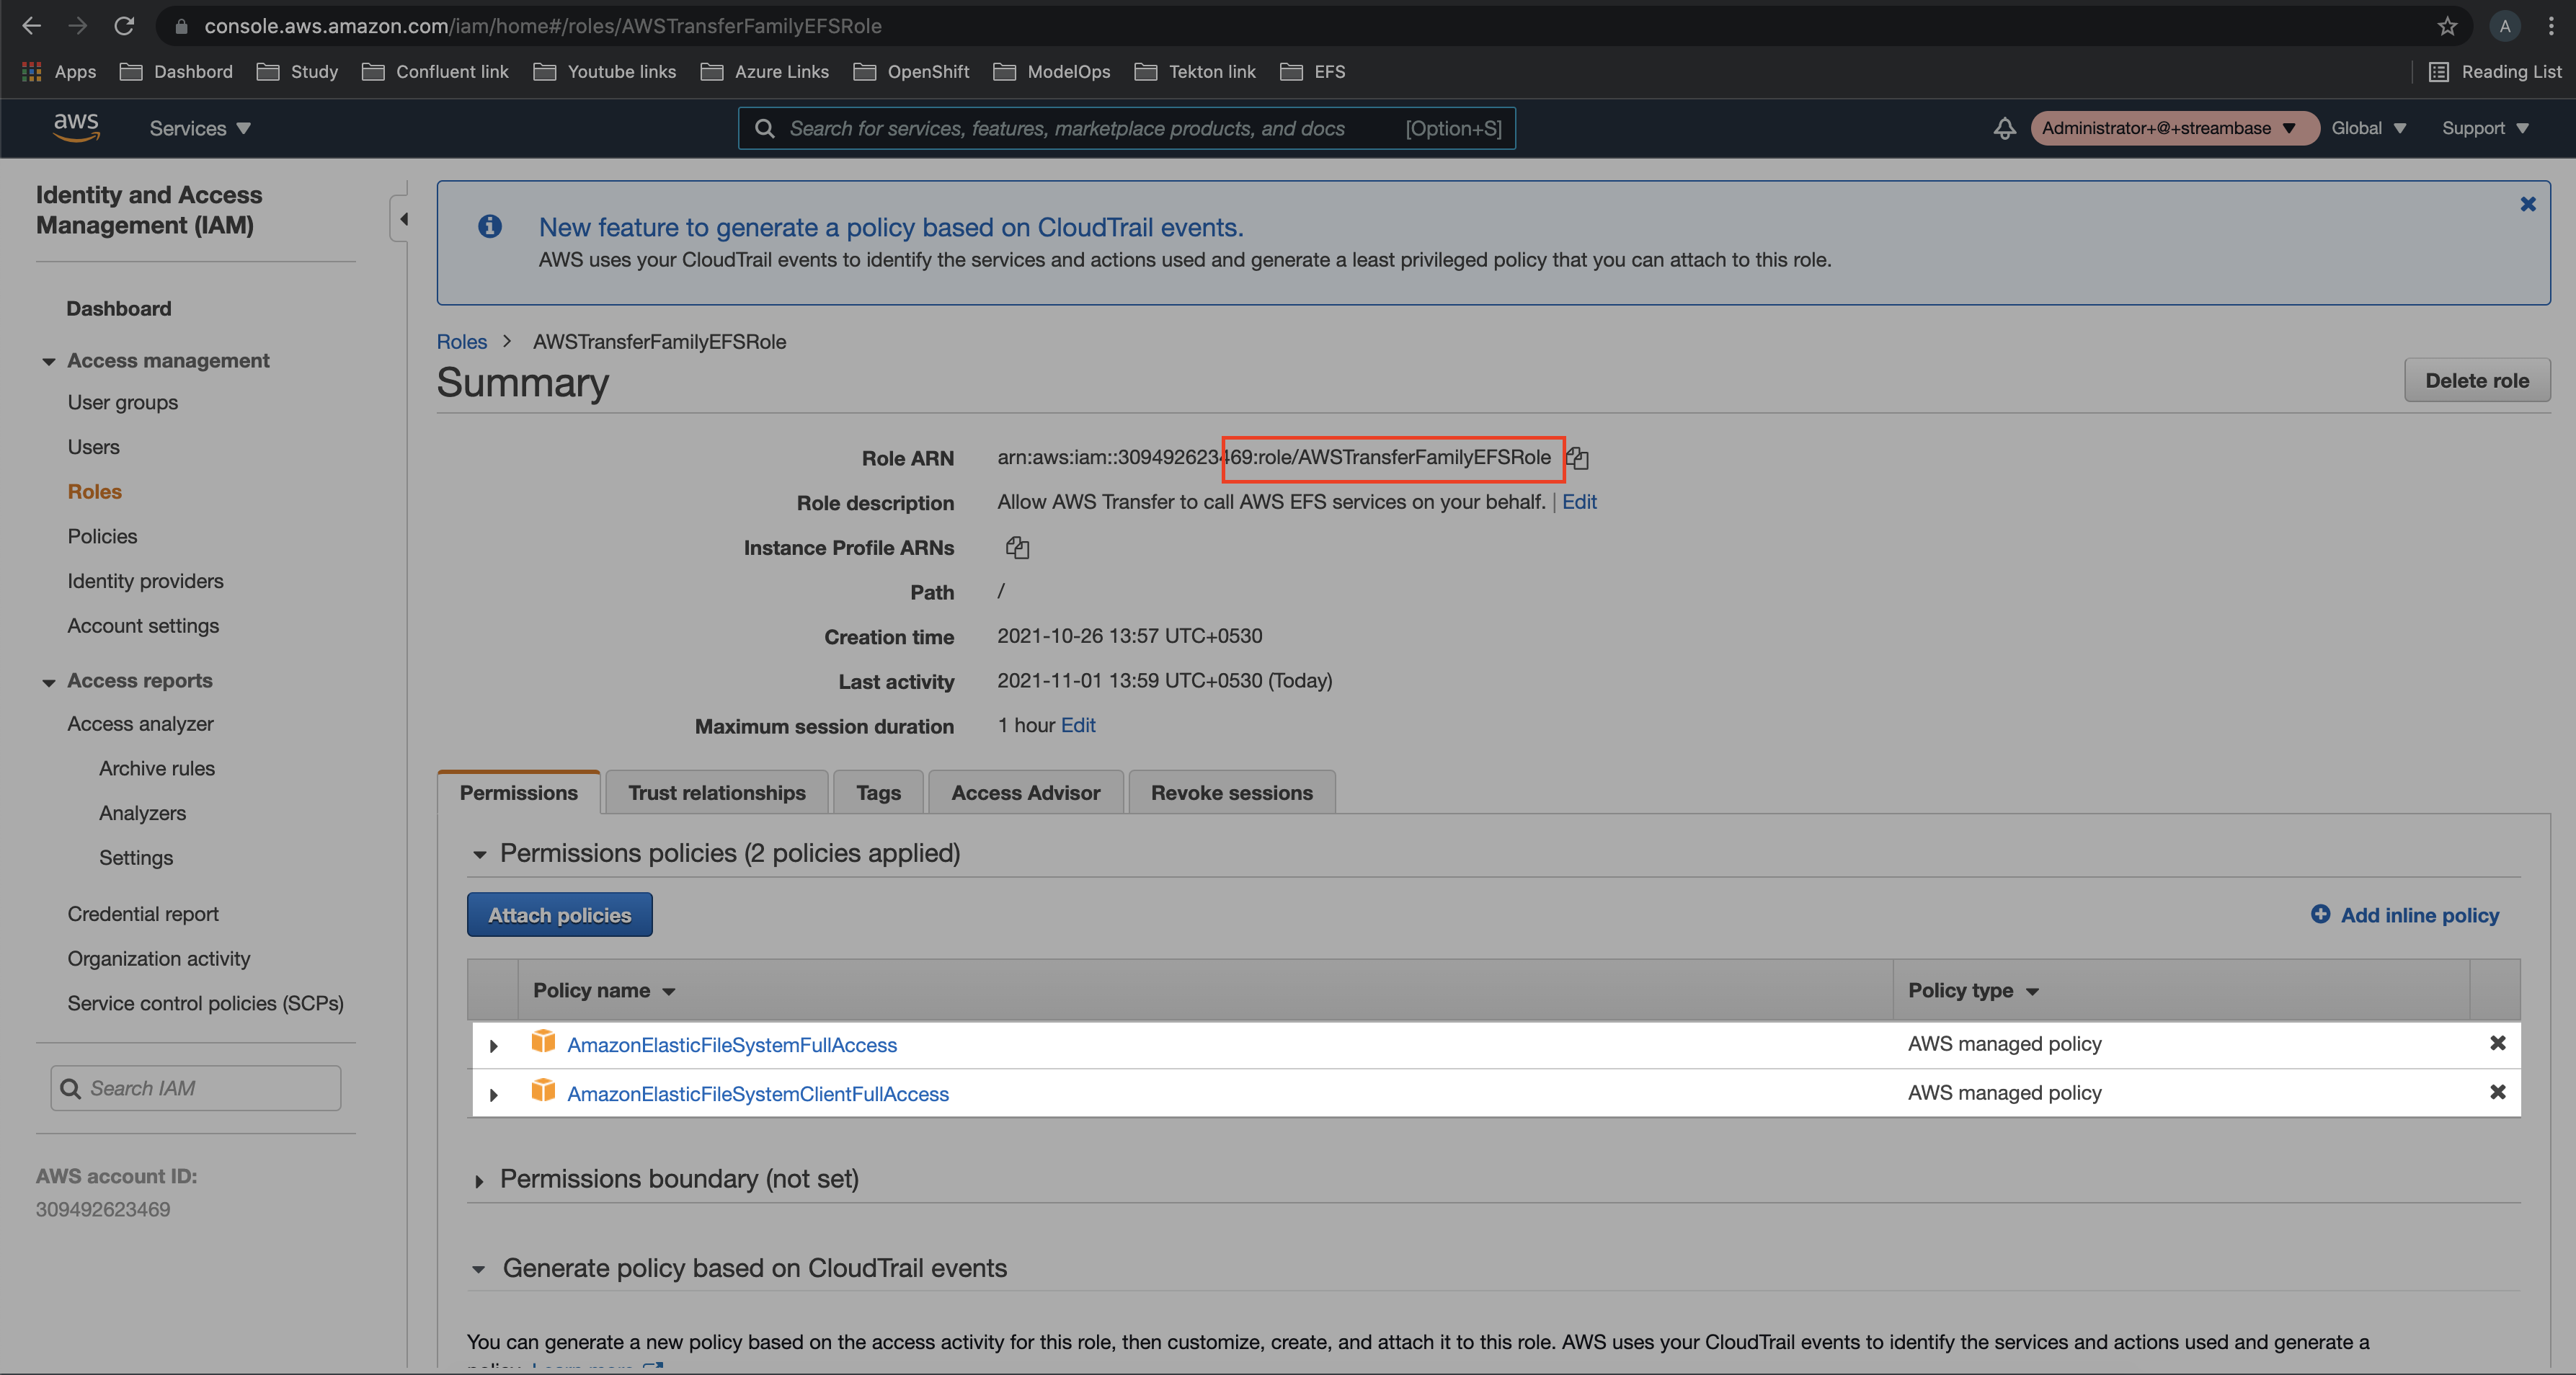Screen dimensions: 2576x1375
Task: Click the browser forward arrow
Action: coord(77,26)
